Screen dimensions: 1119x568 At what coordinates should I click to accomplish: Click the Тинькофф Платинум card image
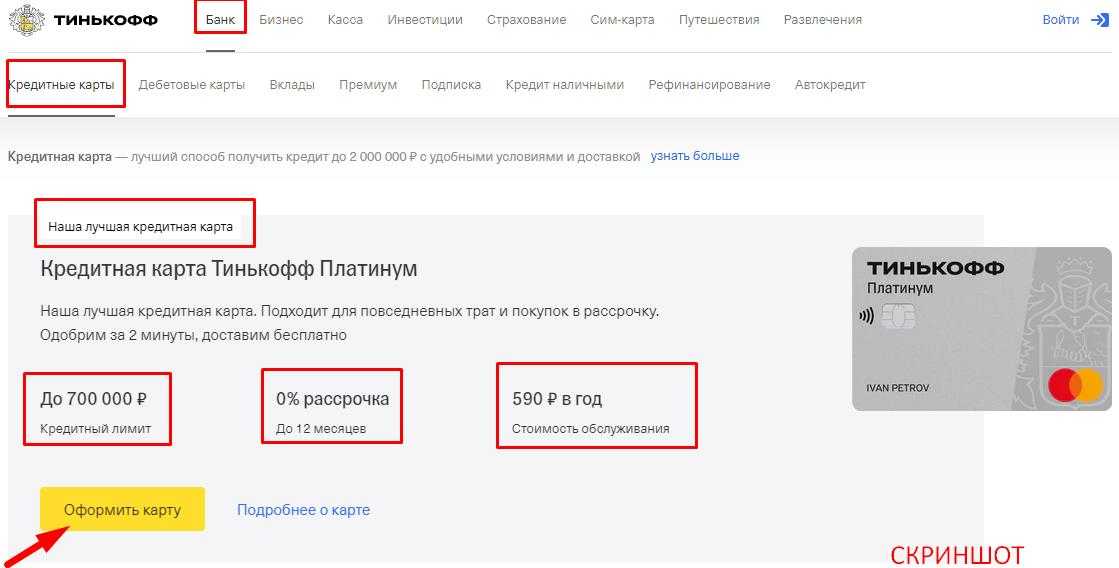coord(981,329)
